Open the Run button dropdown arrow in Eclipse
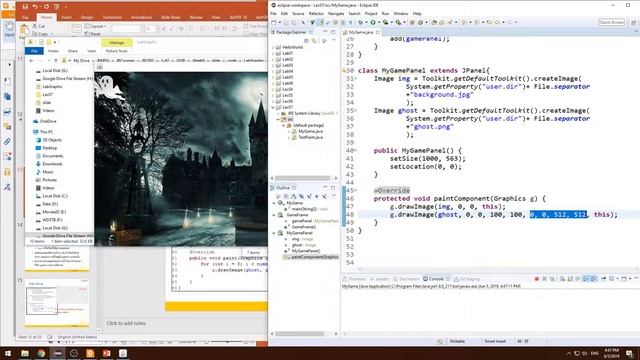The width and height of the screenshot is (640, 360). pyautogui.click(x=378, y=22)
